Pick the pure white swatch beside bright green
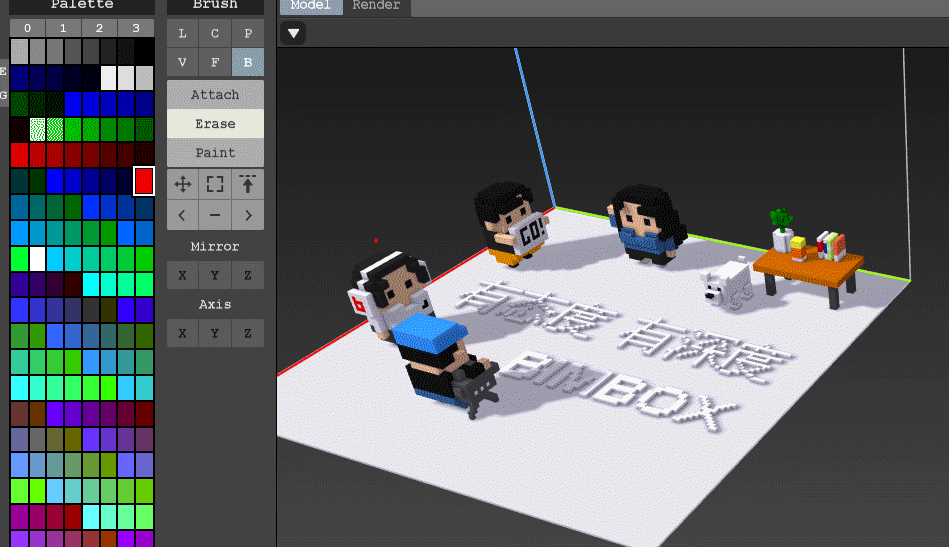 [x=38, y=259]
